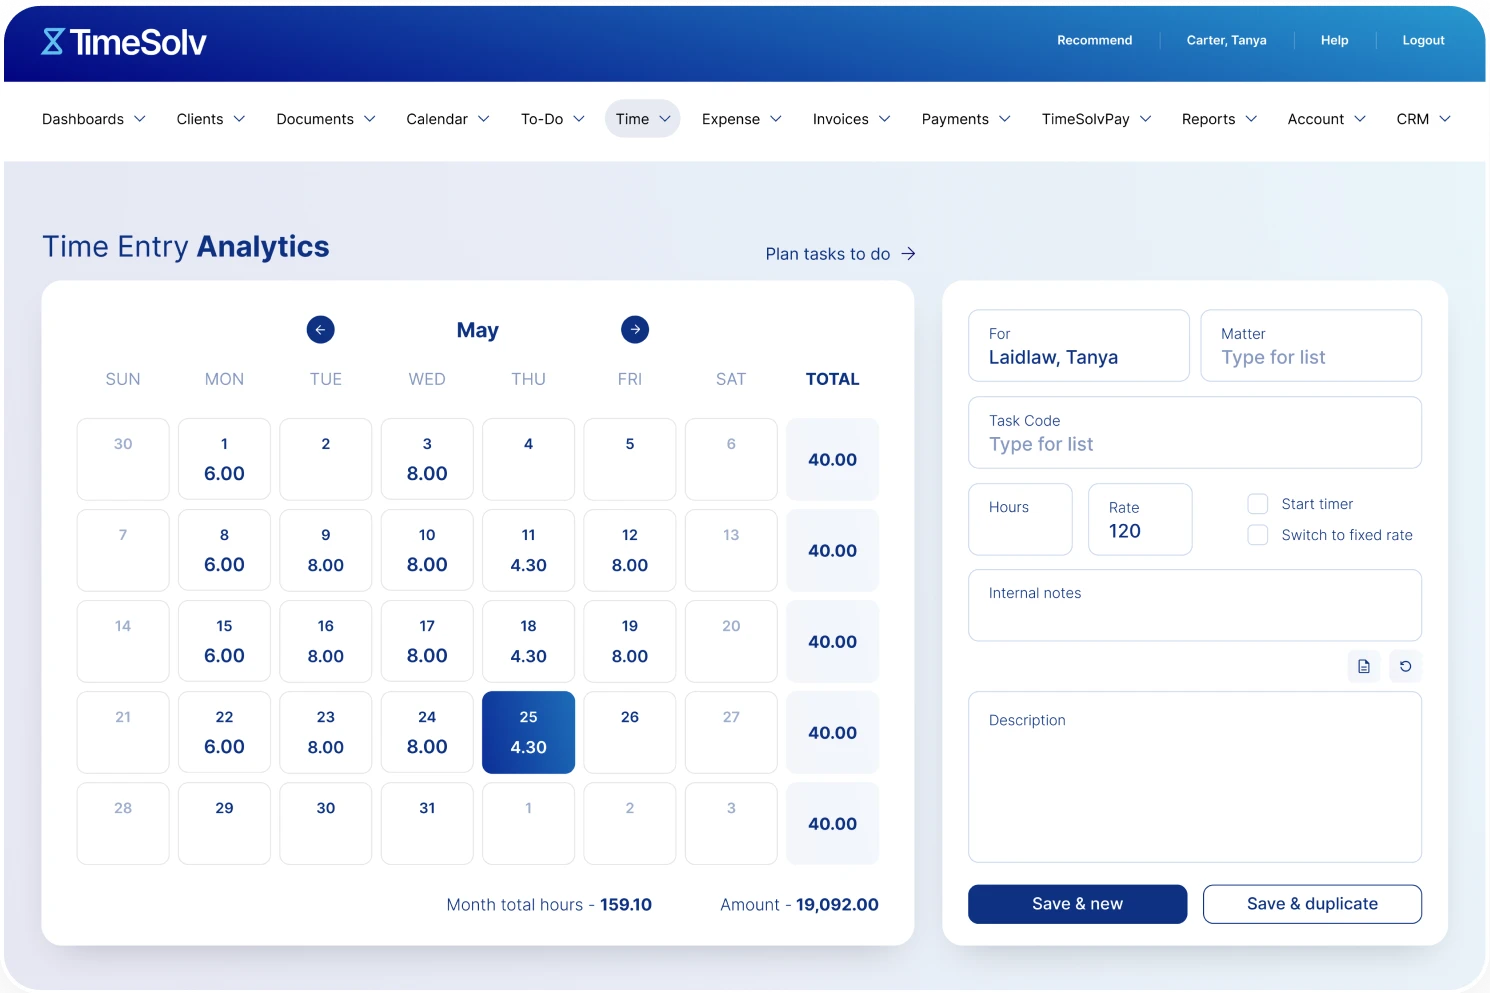Viewport: 1490px width, 993px height.
Task: Open the Recommend menu item
Action: click(1094, 40)
